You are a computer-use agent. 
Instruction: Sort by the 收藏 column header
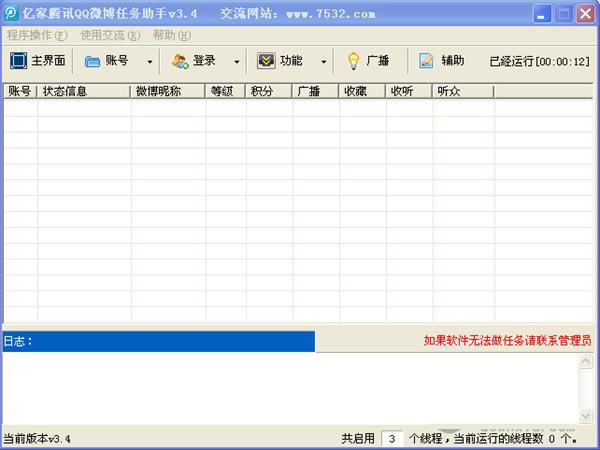pos(362,91)
